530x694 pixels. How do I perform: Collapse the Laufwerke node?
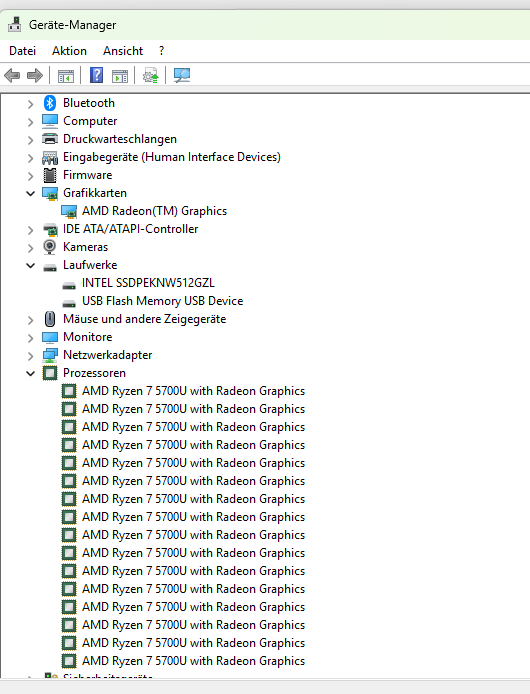[x=30, y=266]
